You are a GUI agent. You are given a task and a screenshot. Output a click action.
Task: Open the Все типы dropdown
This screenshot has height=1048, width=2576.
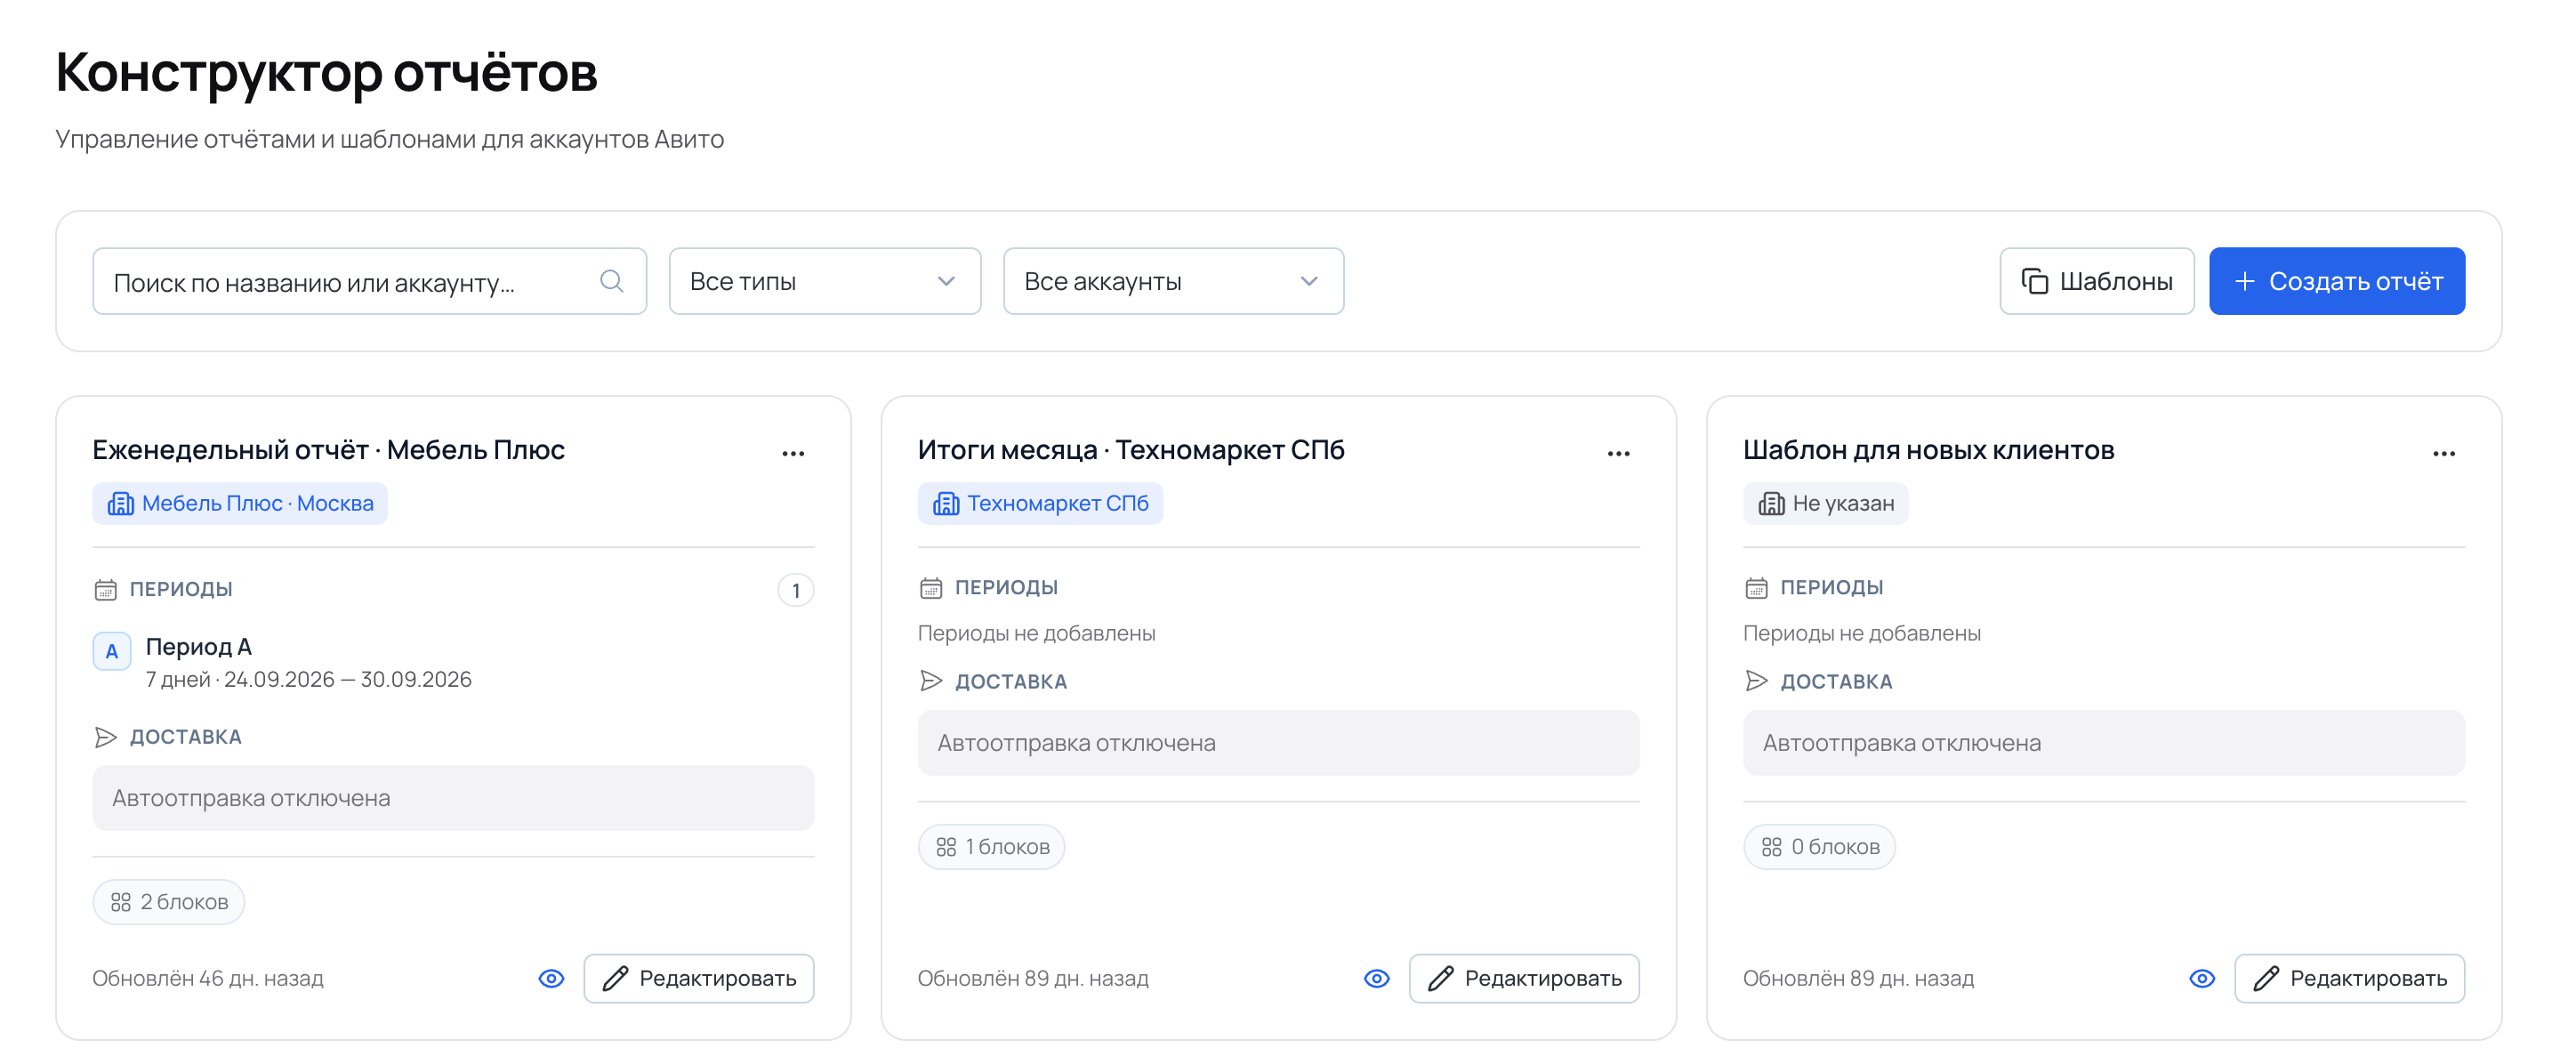pyautogui.click(x=824, y=281)
